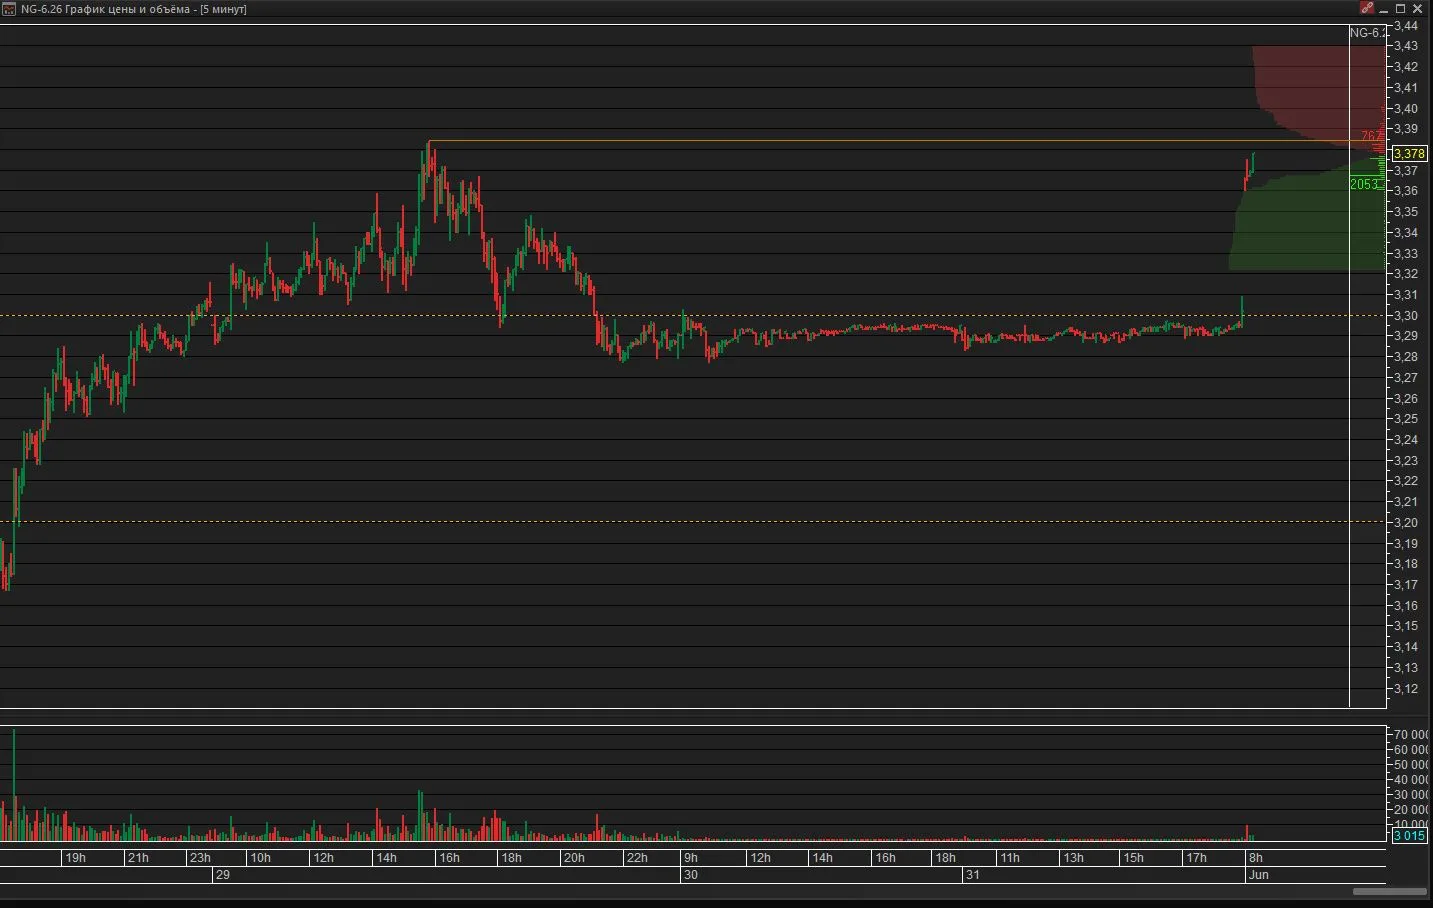The height and width of the screenshot is (908, 1433).
Task: Click the 3,40 price axis label
Action: (x=1406, y=109)
